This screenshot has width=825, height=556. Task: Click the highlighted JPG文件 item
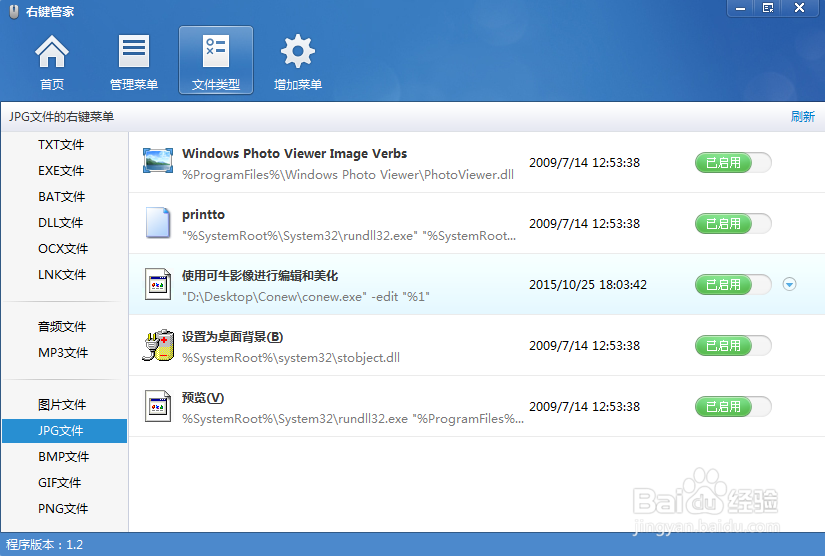tap(65, 431)
